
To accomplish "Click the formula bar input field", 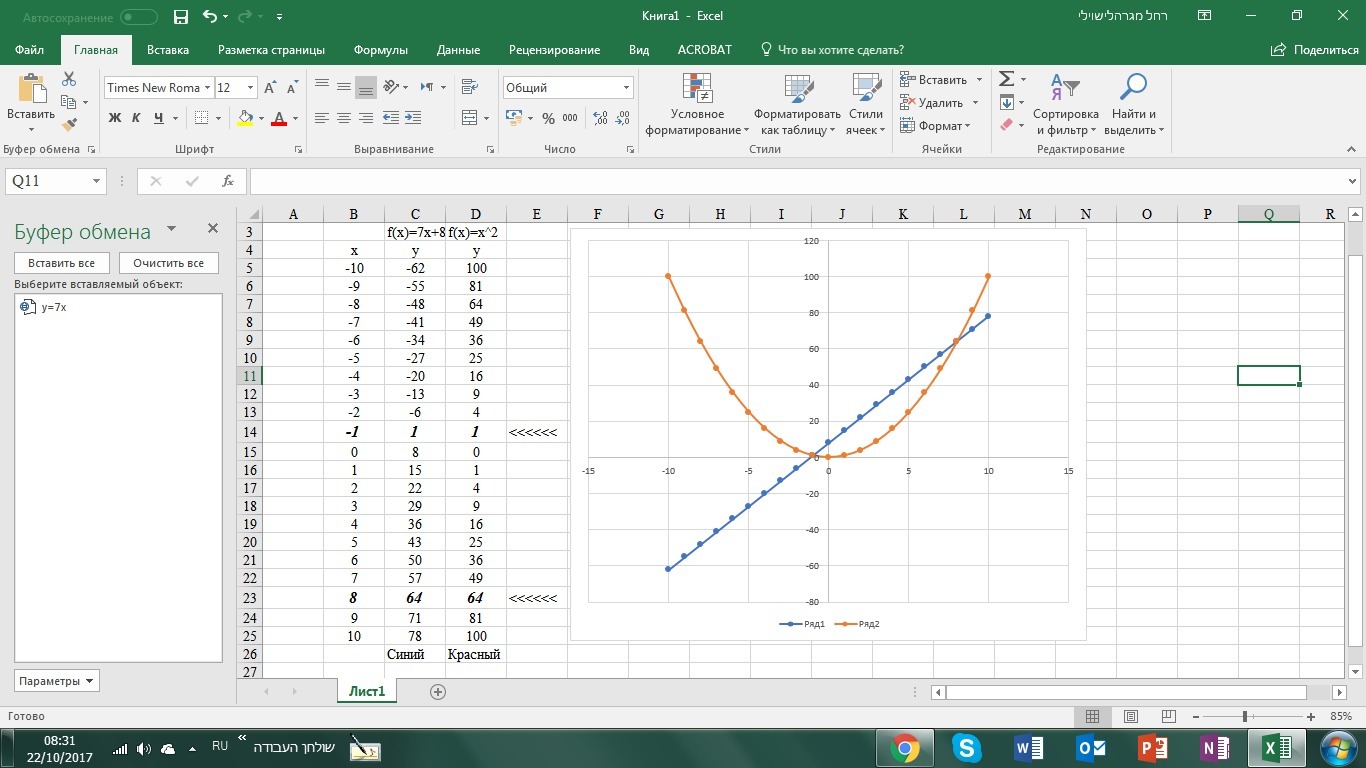I will [x=797, y=181].
